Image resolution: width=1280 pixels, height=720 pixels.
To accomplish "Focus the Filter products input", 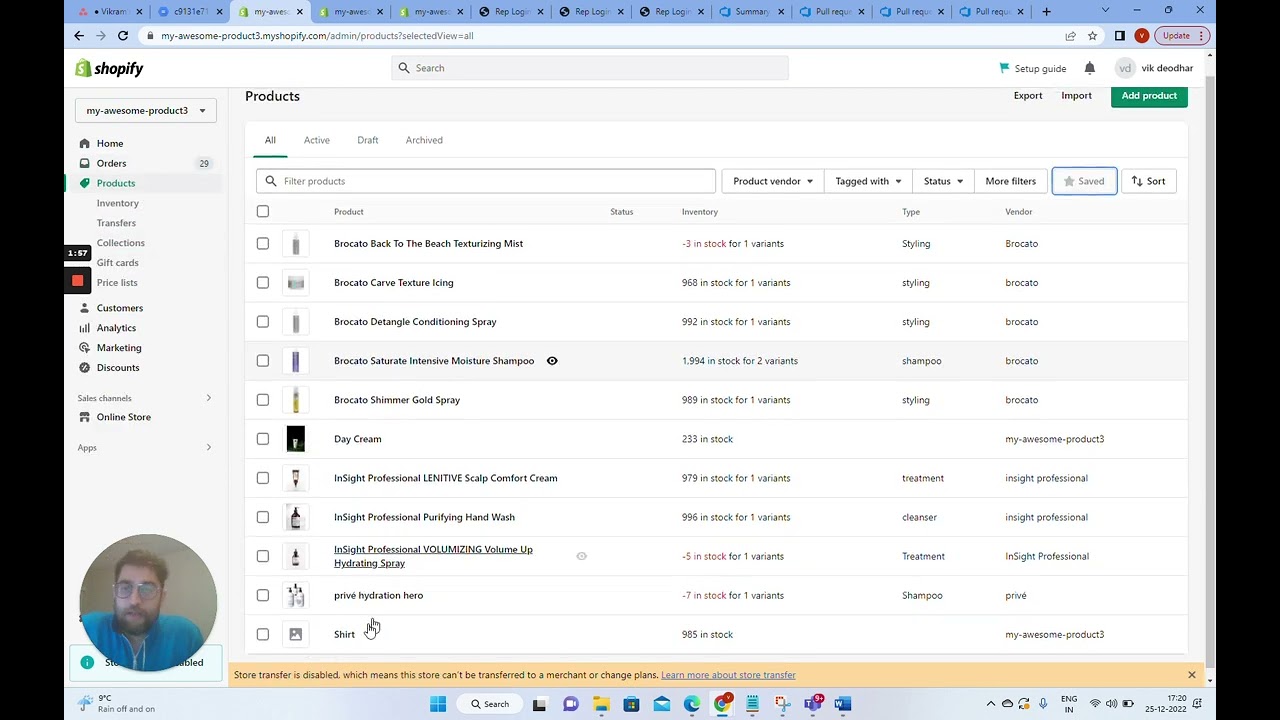I will [486, 181].
